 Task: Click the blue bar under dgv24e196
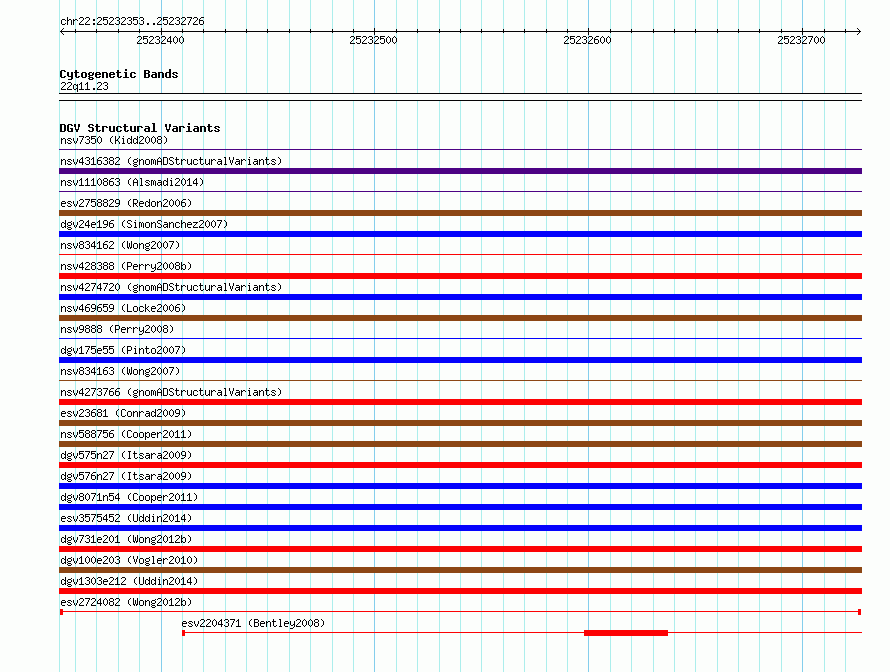coord(460,234)
